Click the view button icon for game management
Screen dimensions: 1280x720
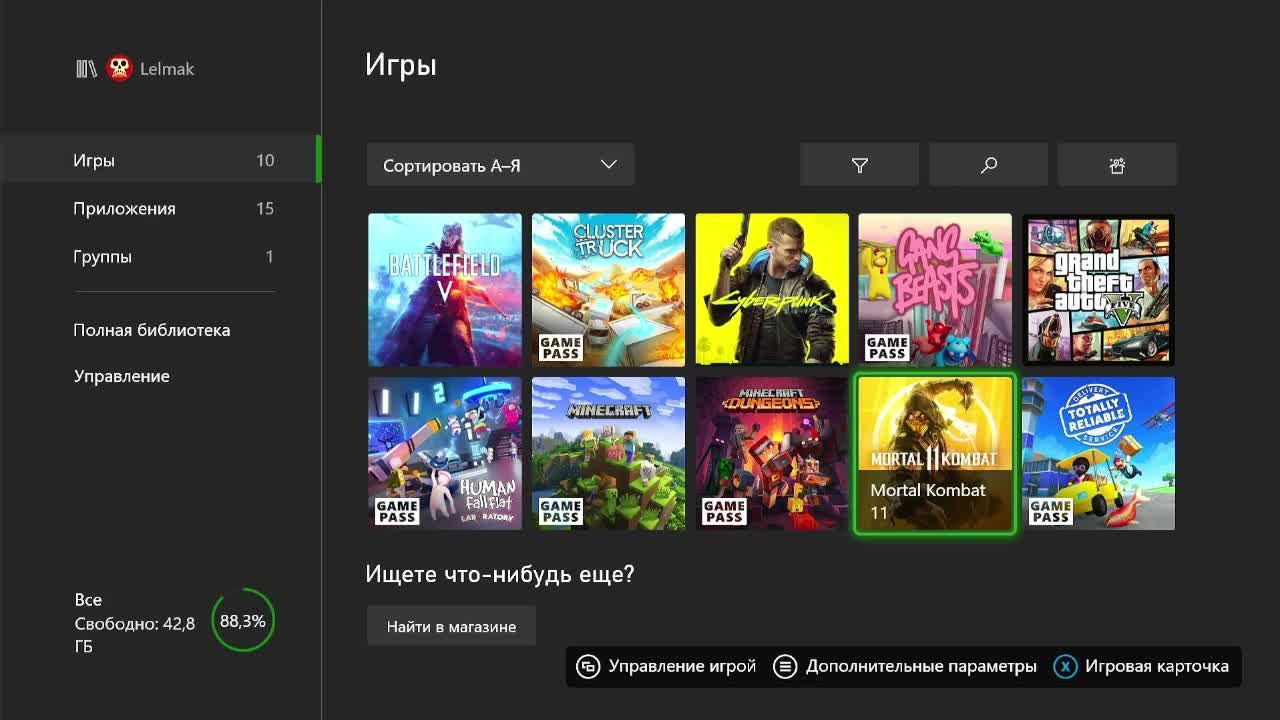pyautogui.click(x=588, y=666)
